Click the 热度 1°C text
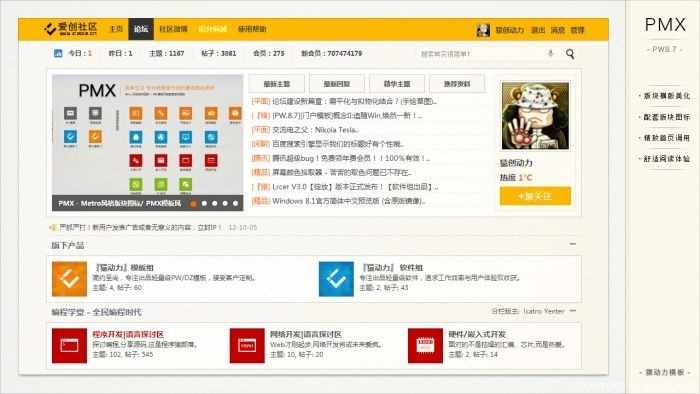This screenshot has width=700, height=394. [516, 178]
